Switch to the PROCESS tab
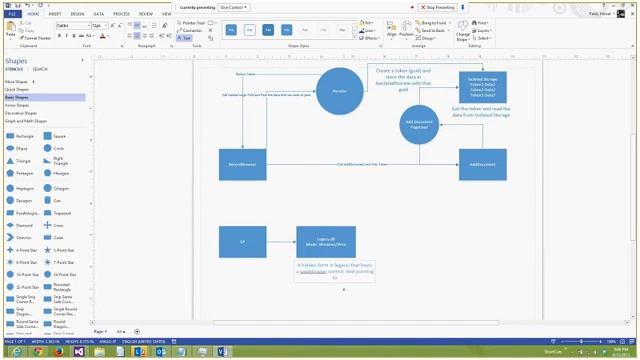The width and height of the screenshot is (640, 360). (121, 14)
